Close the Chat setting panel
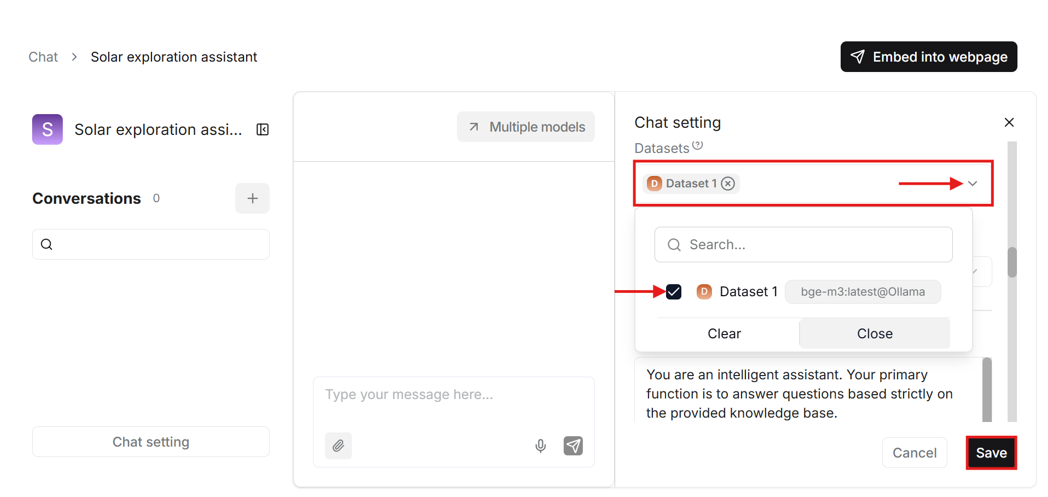 click(x=1009, y=122)
